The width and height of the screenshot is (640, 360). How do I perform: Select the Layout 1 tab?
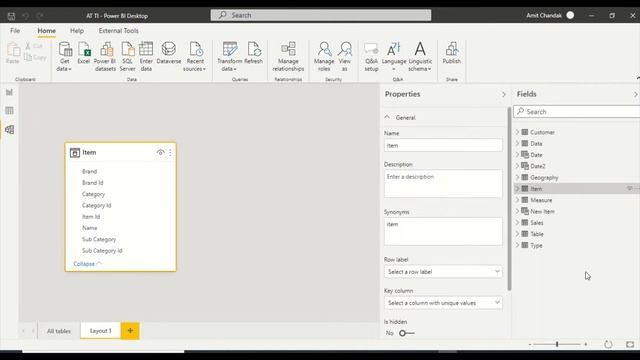coord(100,331)
